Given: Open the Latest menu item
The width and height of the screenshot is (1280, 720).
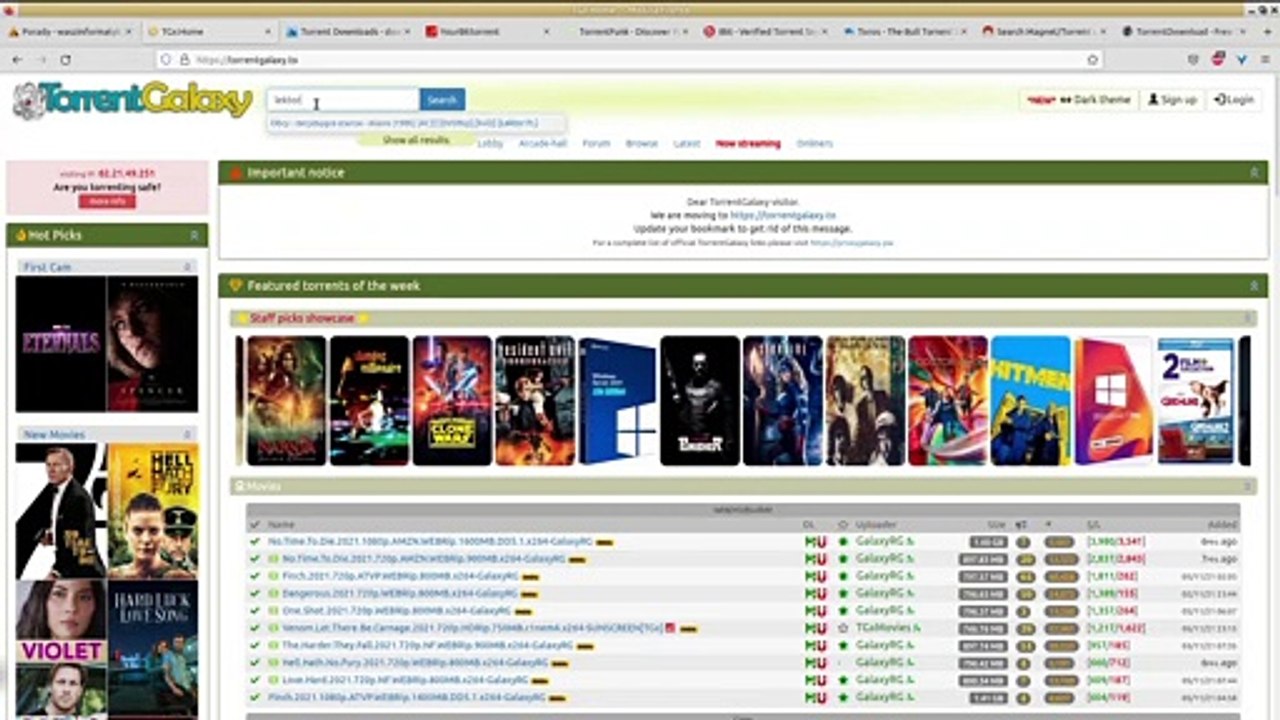Looking at the screenshot, I should pyautogui.click(x=687, y=143).
